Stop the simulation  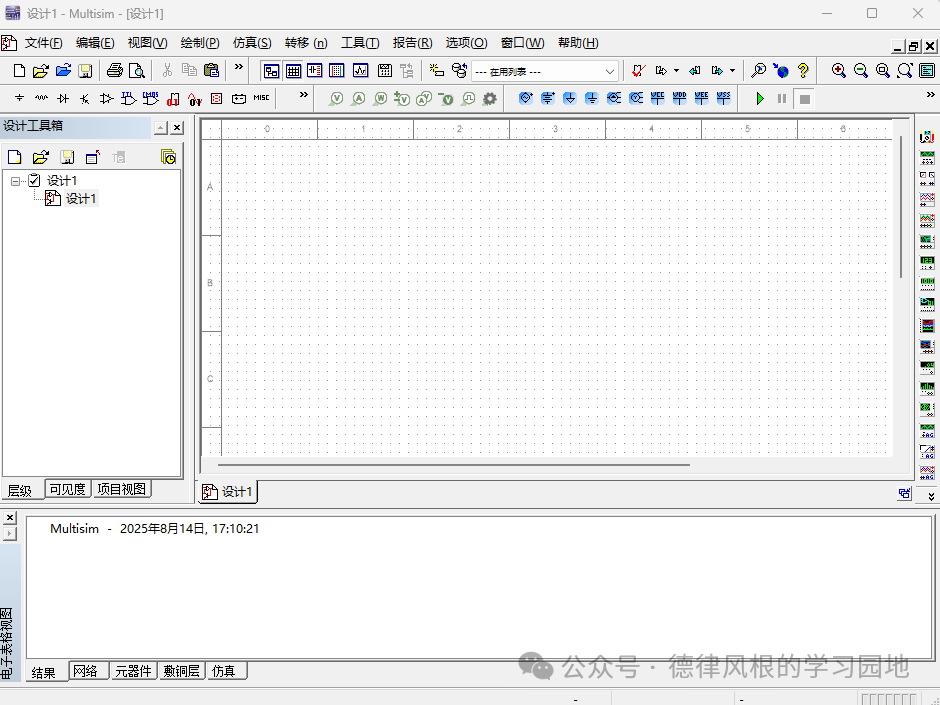click(x=805, y=98)
